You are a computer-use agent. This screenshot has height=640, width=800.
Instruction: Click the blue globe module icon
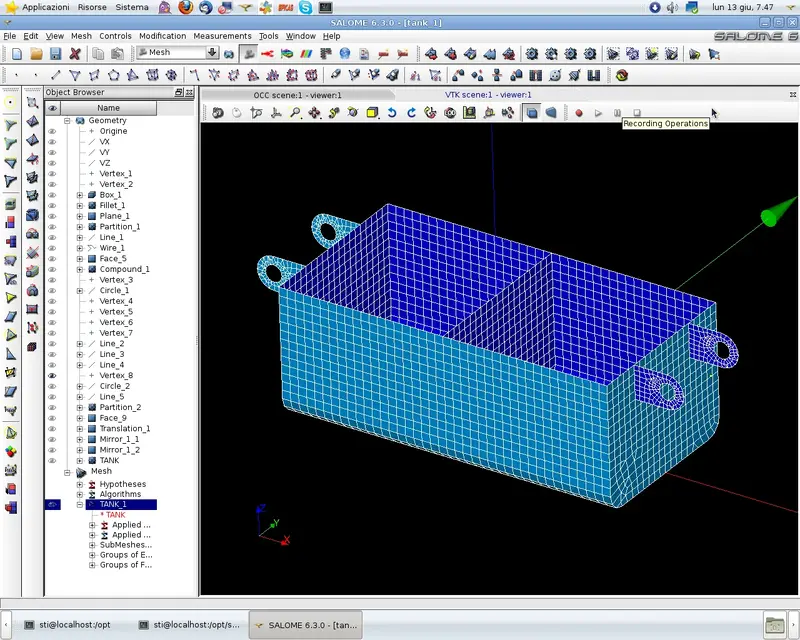345,54
